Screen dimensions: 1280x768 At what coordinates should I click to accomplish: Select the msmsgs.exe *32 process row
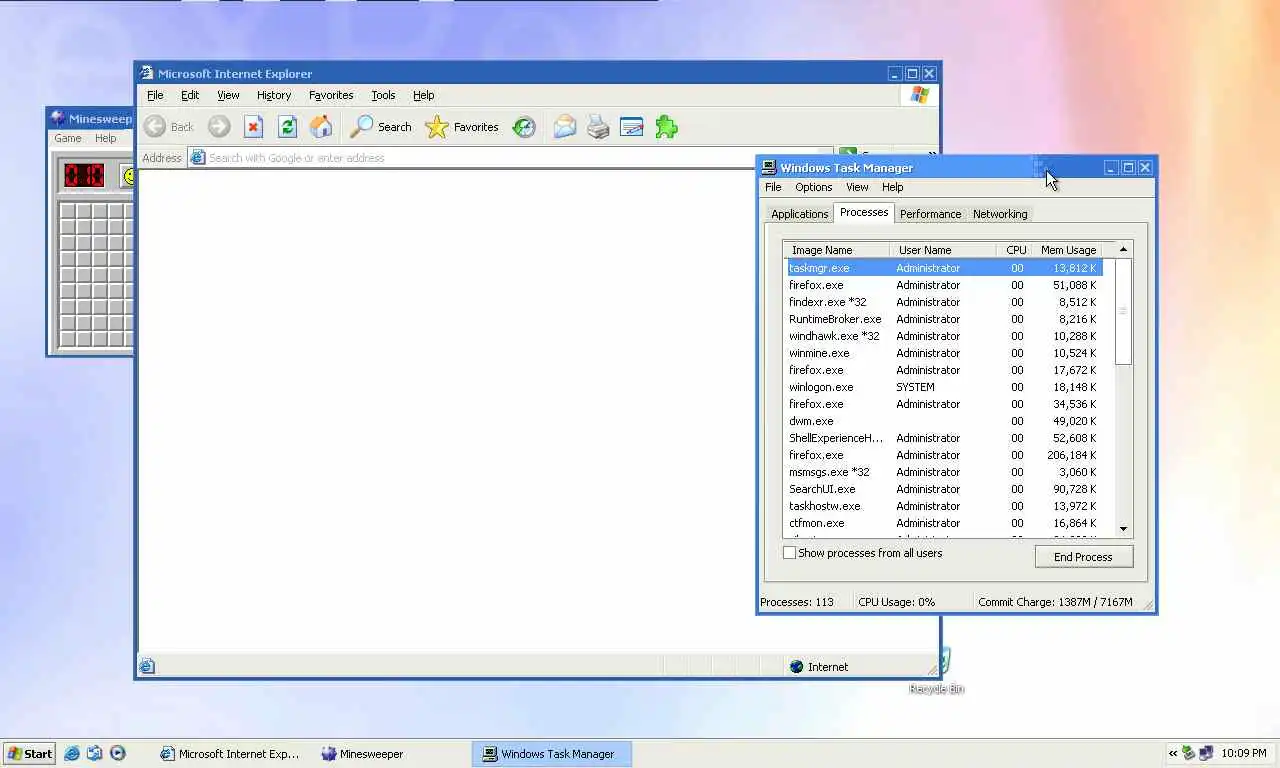click(943, 472)
